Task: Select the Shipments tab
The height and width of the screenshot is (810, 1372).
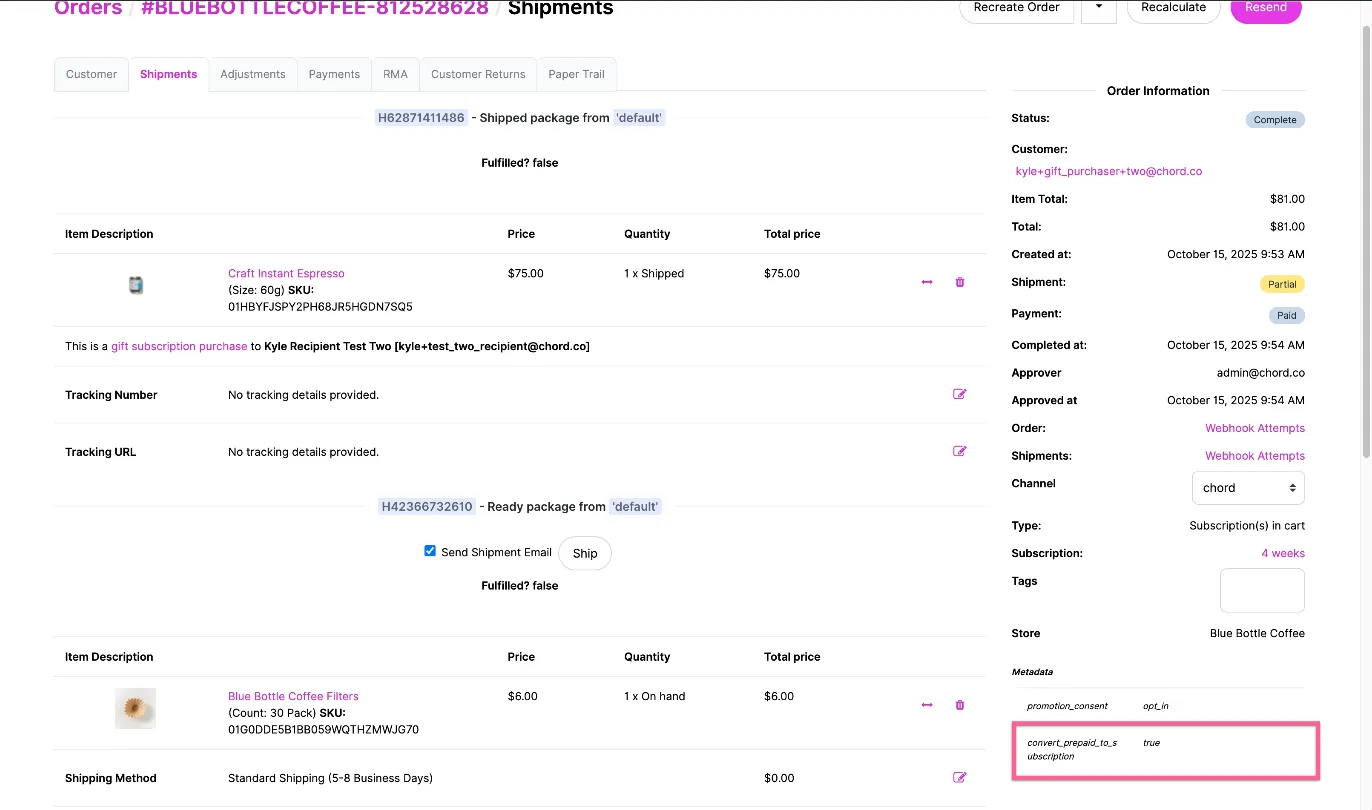Action: (168, 74)
